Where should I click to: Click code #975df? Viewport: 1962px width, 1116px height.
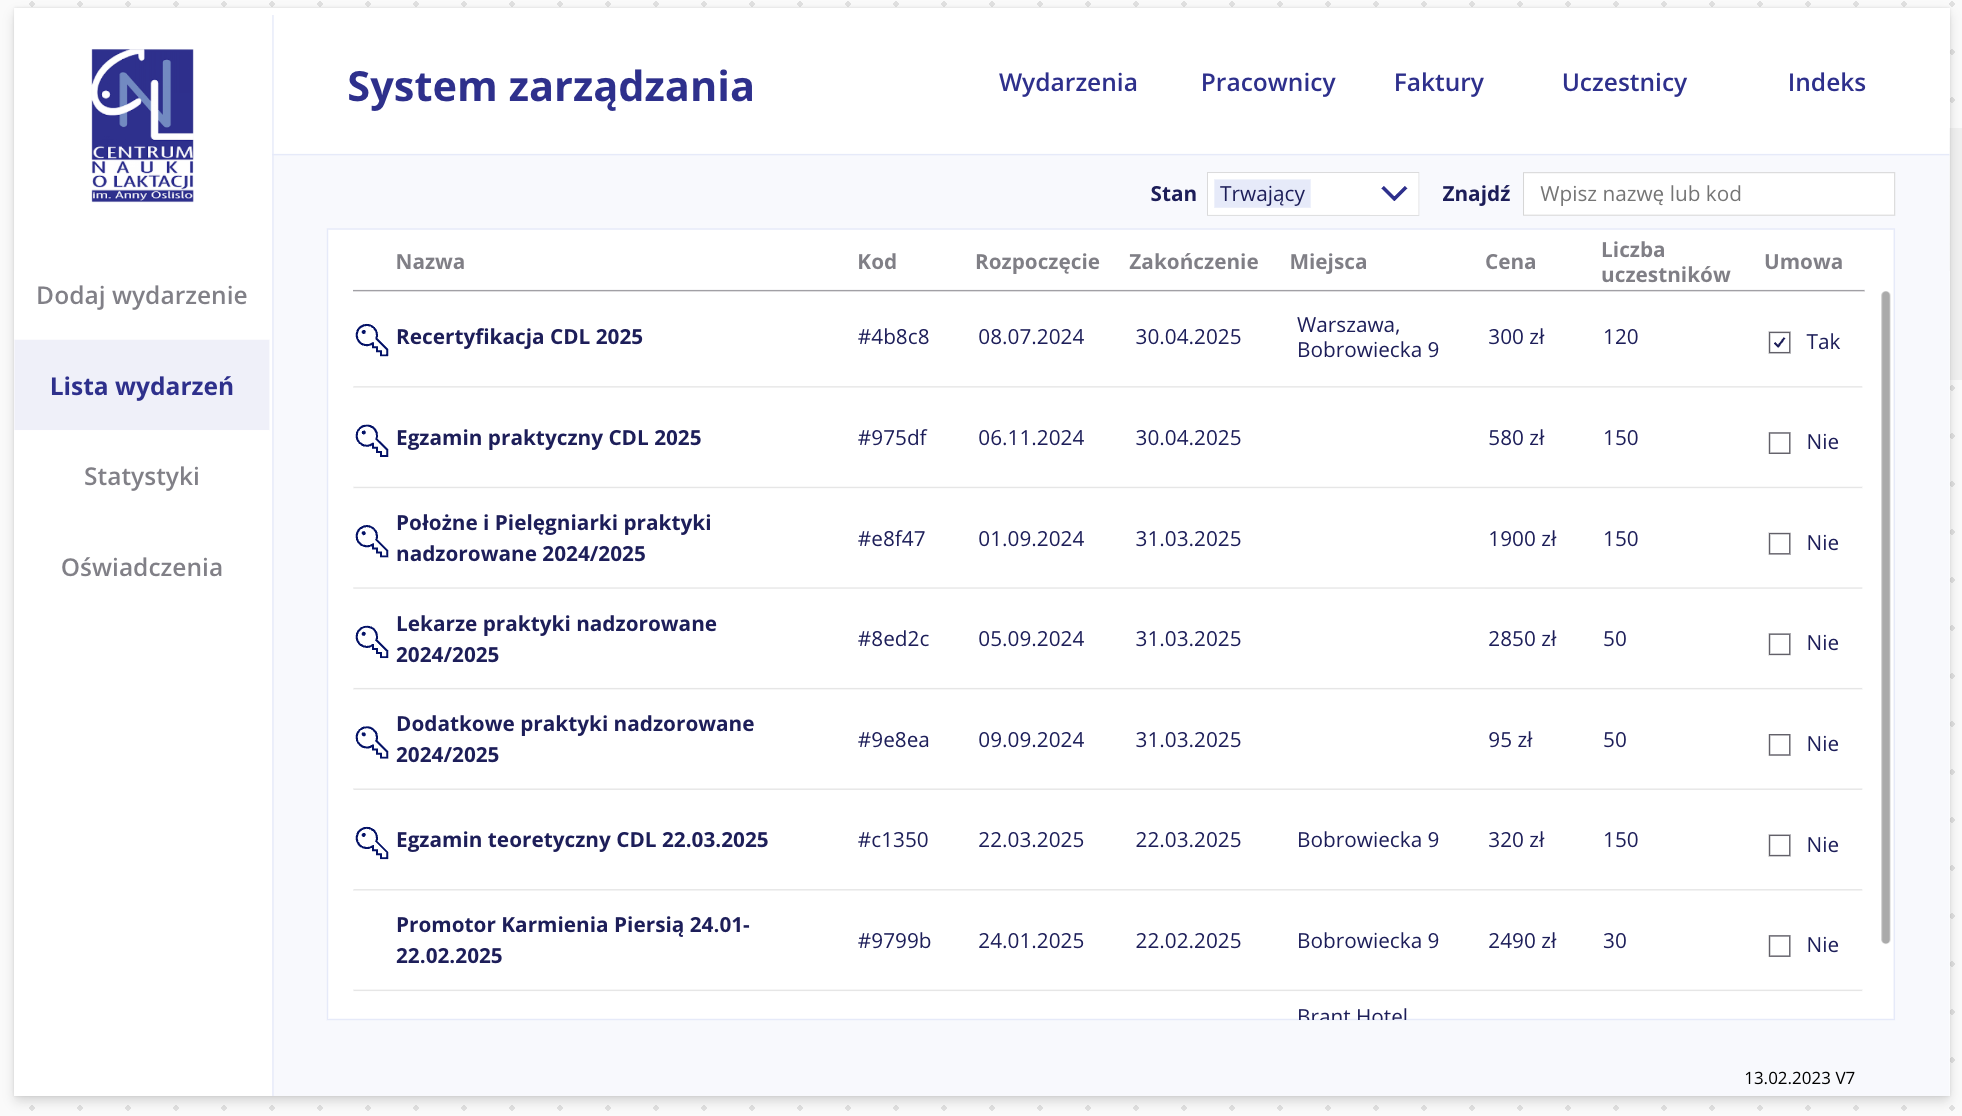pyautogui.click(x=892, y=438)
